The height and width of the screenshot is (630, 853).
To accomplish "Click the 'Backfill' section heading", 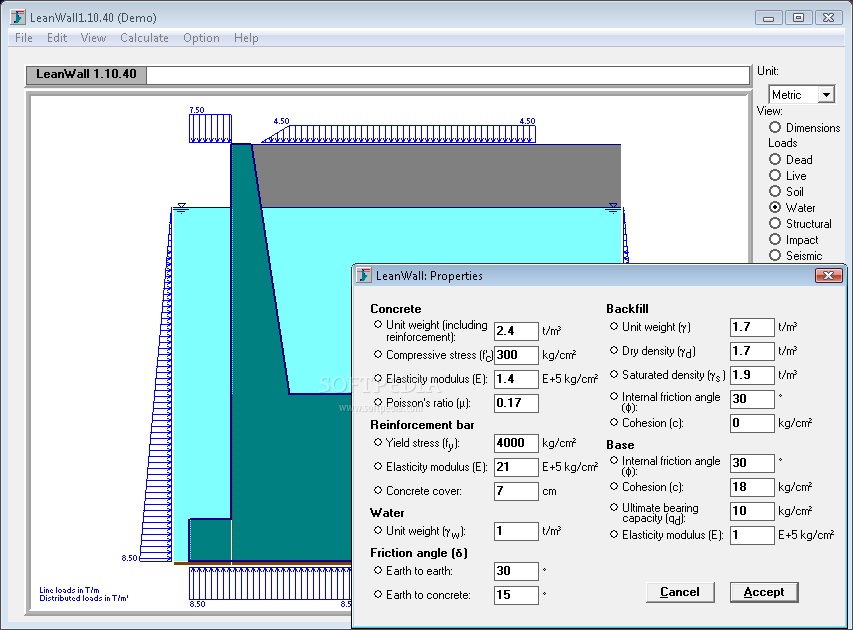I will coord(627,308).
